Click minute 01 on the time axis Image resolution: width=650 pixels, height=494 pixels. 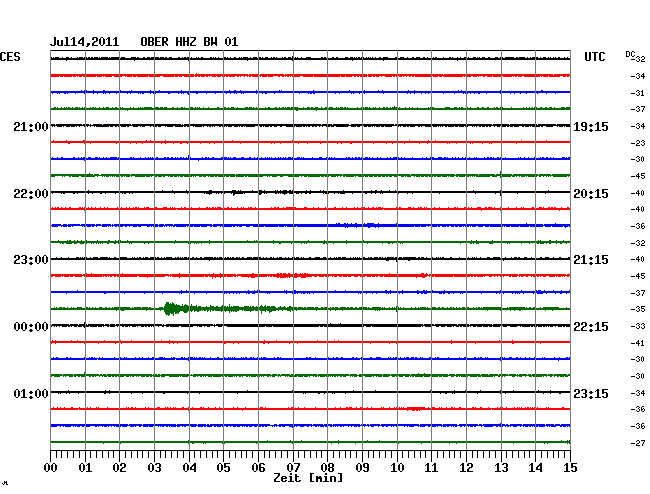(x=85, y=468)
